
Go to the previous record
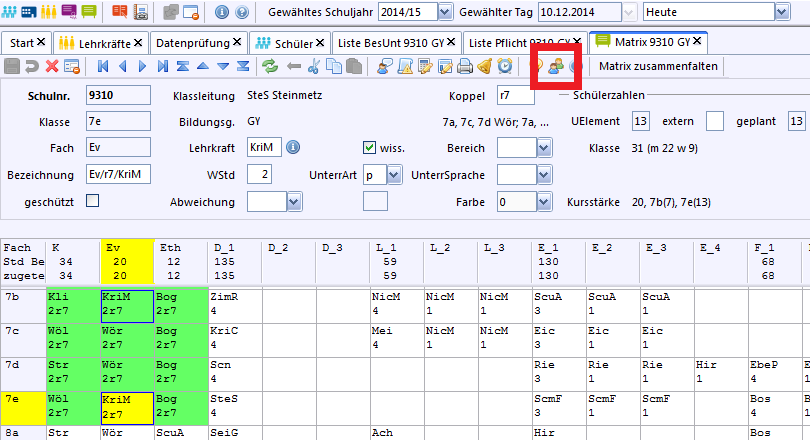click(123, 66)
